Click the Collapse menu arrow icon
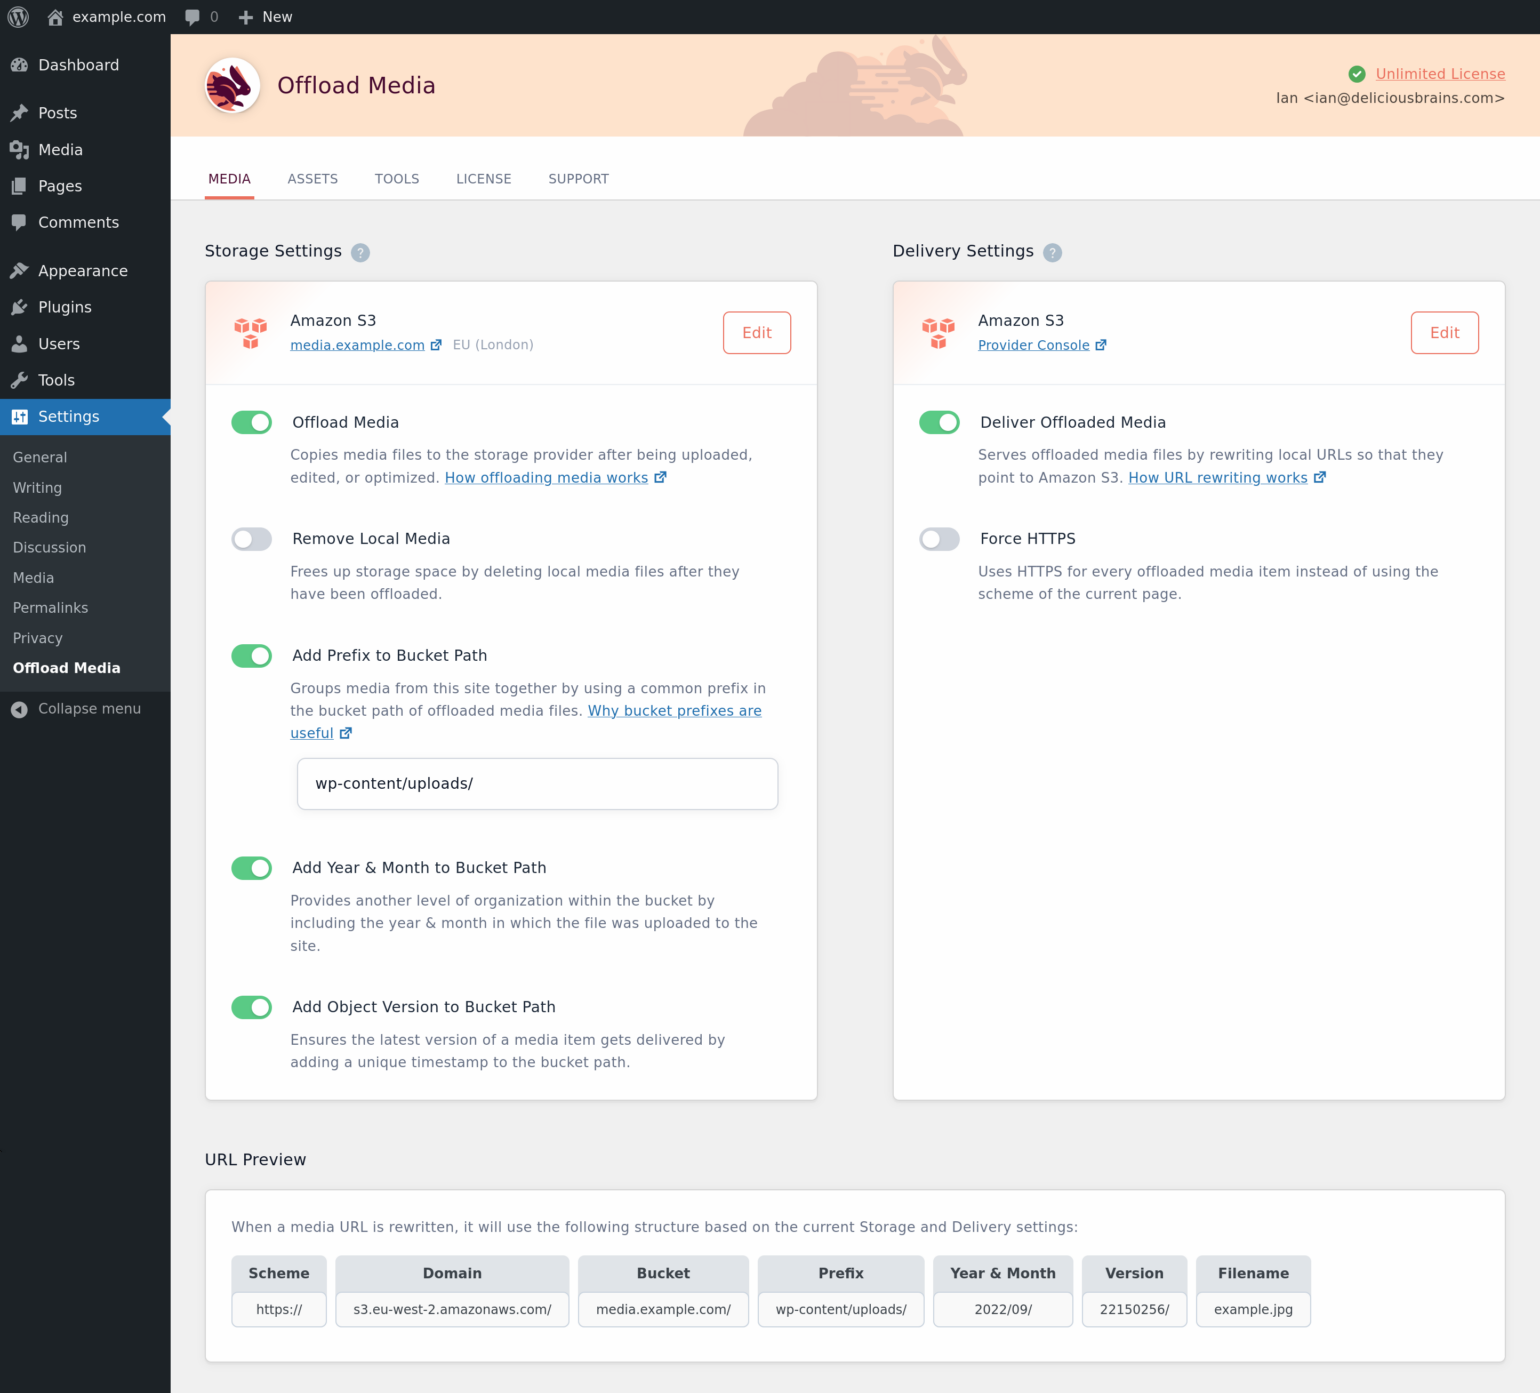The height and width of the screenshot is (1393, 1540). point(19,709)
